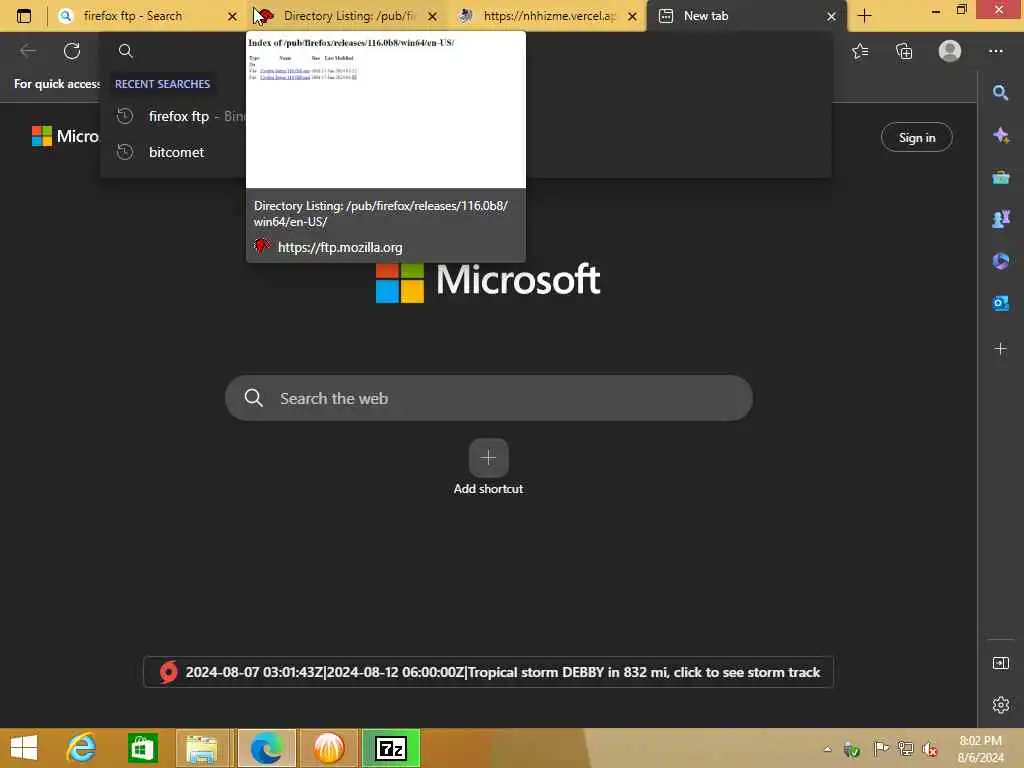Go back with the back arrow
The image size is (1024, 768).
(28, 50)
